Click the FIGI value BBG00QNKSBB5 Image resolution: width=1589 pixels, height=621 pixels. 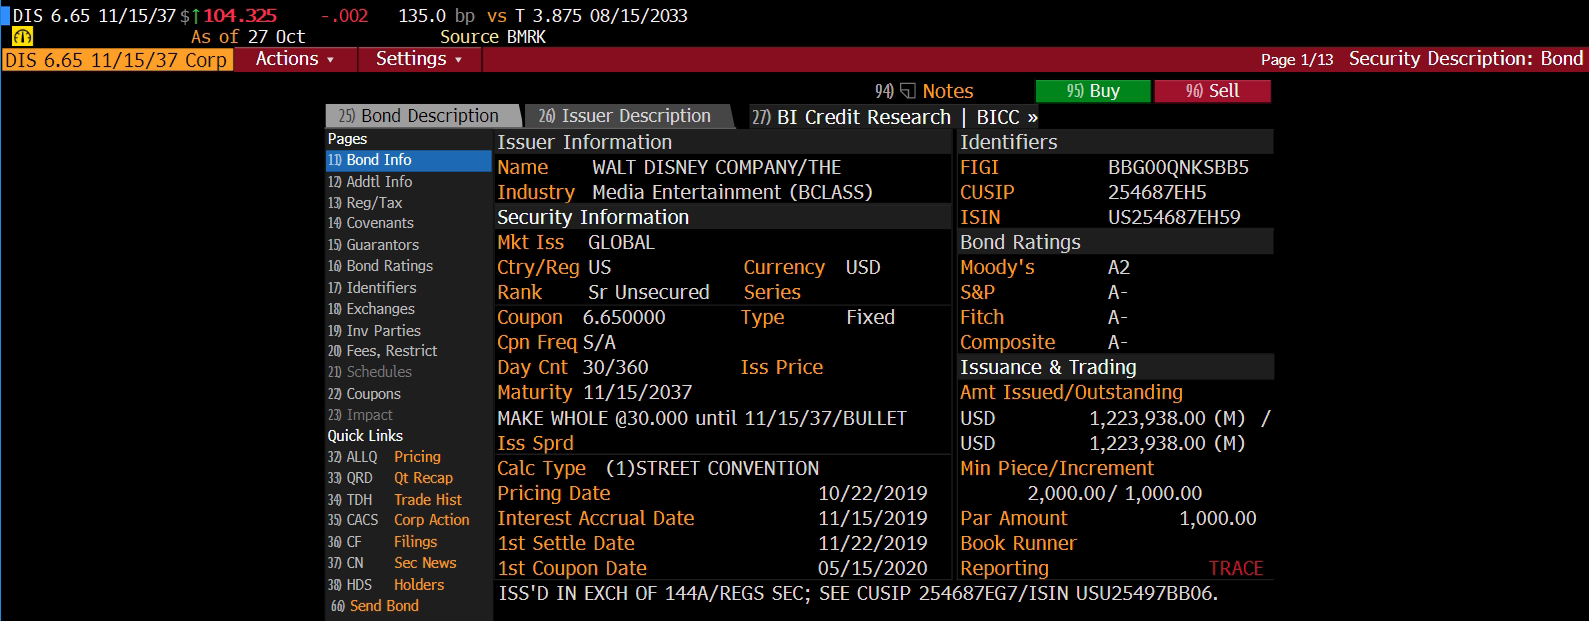coord(1178,167)
